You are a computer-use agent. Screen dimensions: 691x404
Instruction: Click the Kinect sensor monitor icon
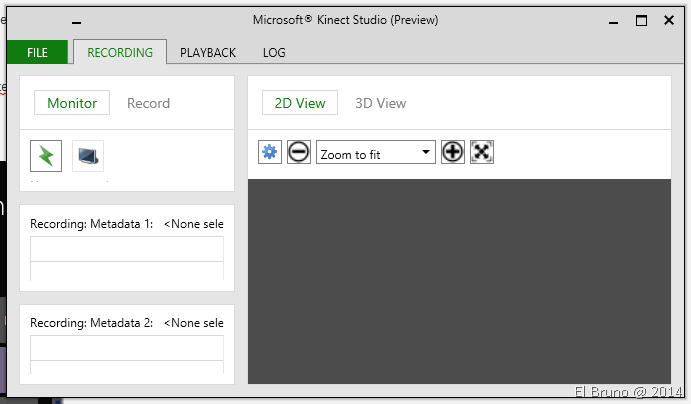coord(88,156)
